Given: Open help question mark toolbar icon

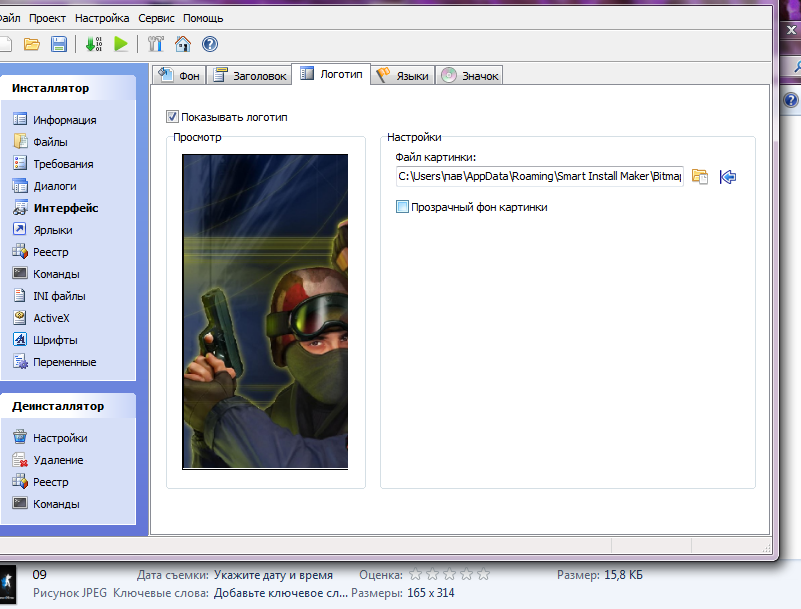Looking at the screenshot, I should click(210, 44).
